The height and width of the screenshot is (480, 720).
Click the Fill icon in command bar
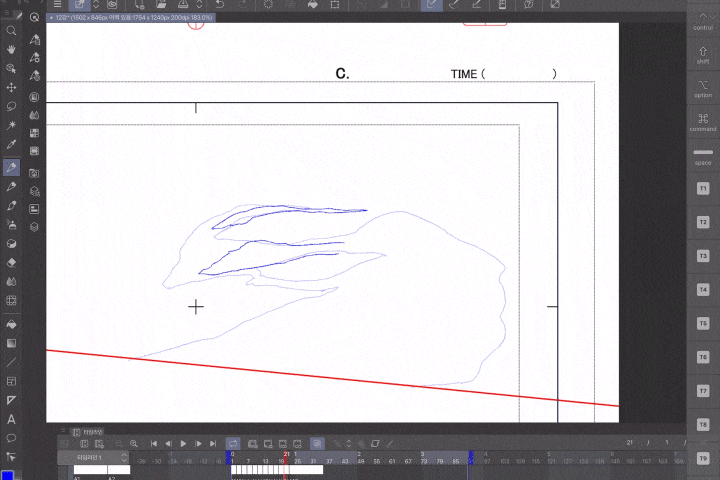[313, 5]
